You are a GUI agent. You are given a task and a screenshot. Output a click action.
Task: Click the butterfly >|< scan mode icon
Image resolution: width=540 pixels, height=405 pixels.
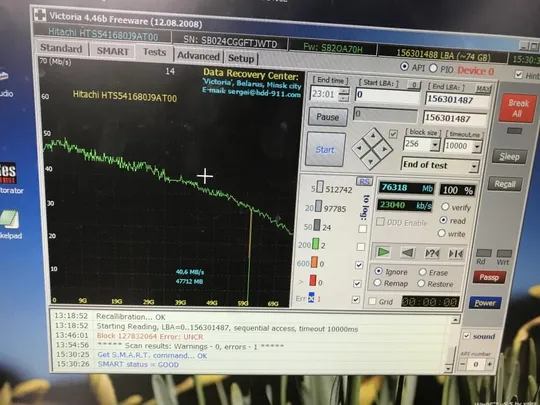[456, 254]
